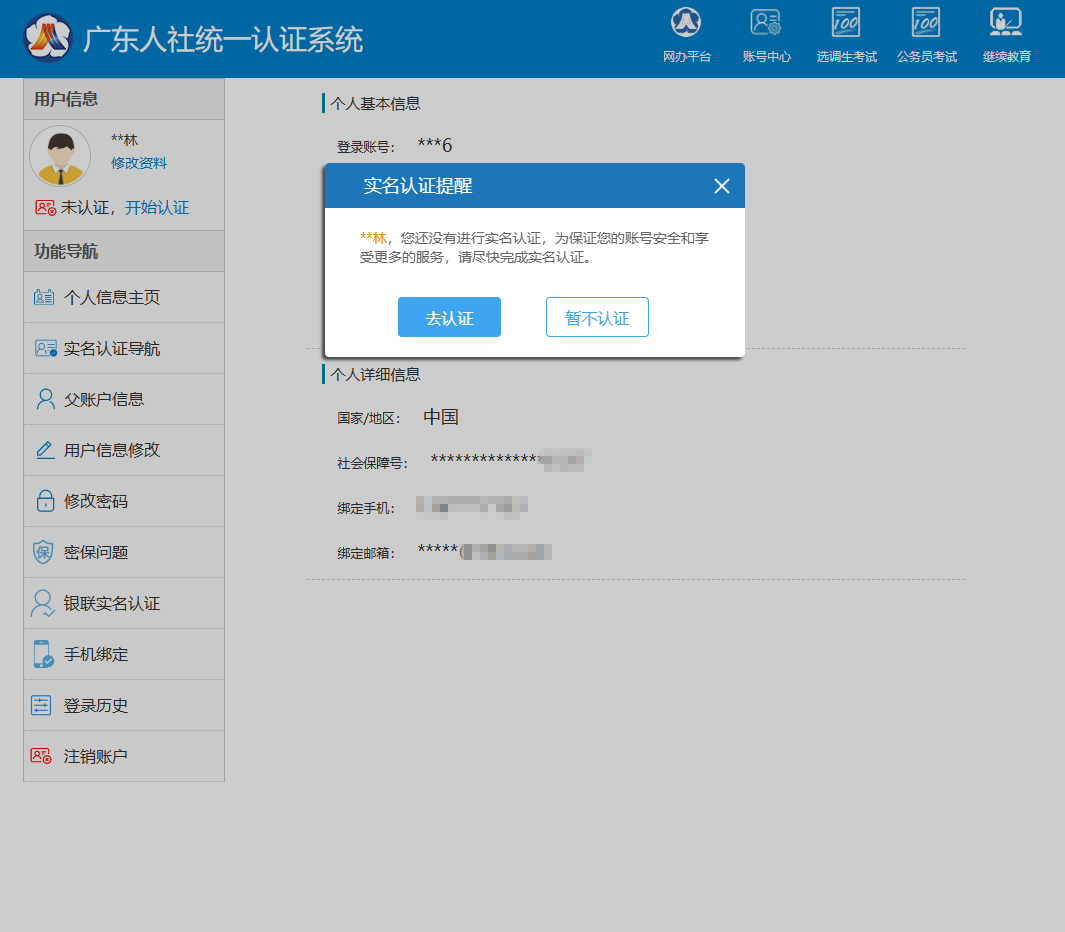1065x932 pixels.
Task: Choose the 暂不认证 button
Action: pyautogui.click(x=597, y=318)
